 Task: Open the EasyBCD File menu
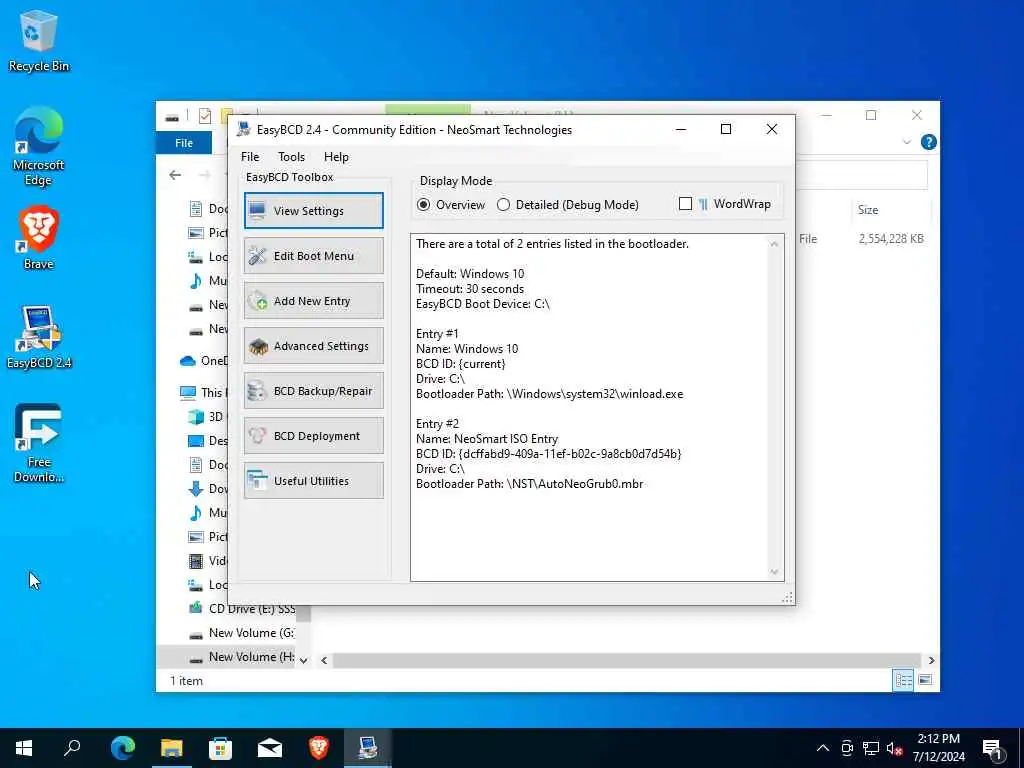pyautogui.click(x=249, y=157)
